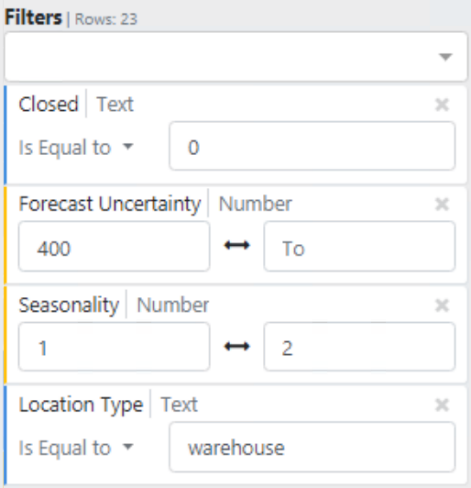Image resolution: width=471 pixels, height=488 pixels.
Task: Click the Seasonality range arrow icon
Action: [x=237, y=347]
